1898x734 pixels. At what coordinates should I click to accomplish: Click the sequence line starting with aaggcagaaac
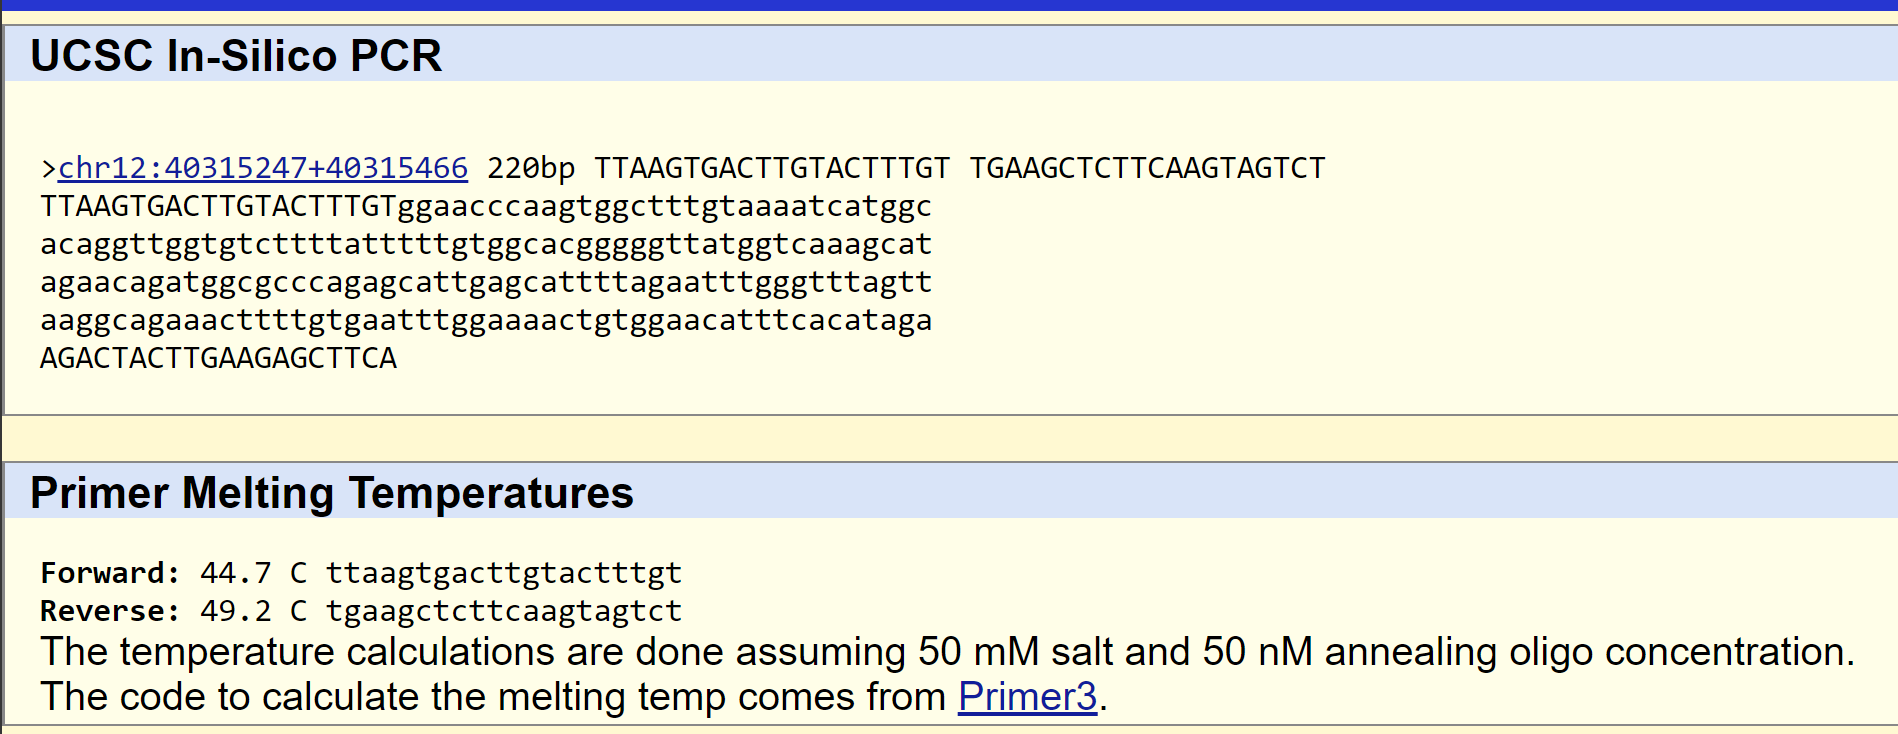[x=486, y=320]
